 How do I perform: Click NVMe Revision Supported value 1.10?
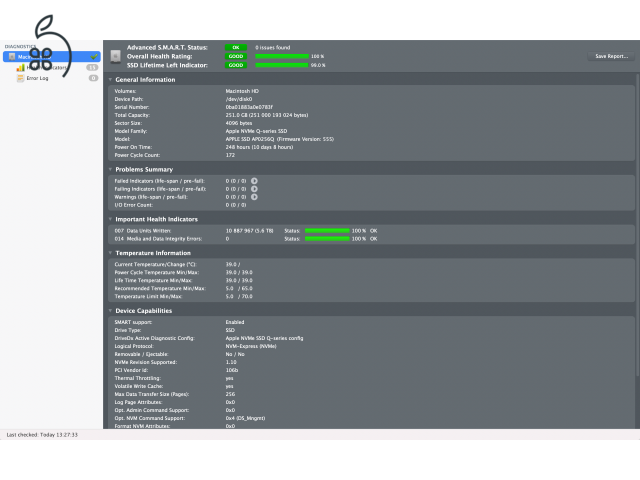pos(231,362)
